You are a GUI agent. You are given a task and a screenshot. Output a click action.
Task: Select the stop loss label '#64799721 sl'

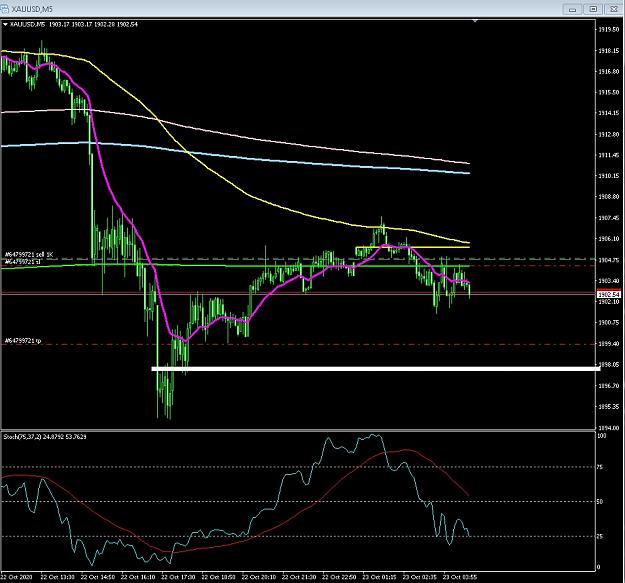click(x=22, y=262)
